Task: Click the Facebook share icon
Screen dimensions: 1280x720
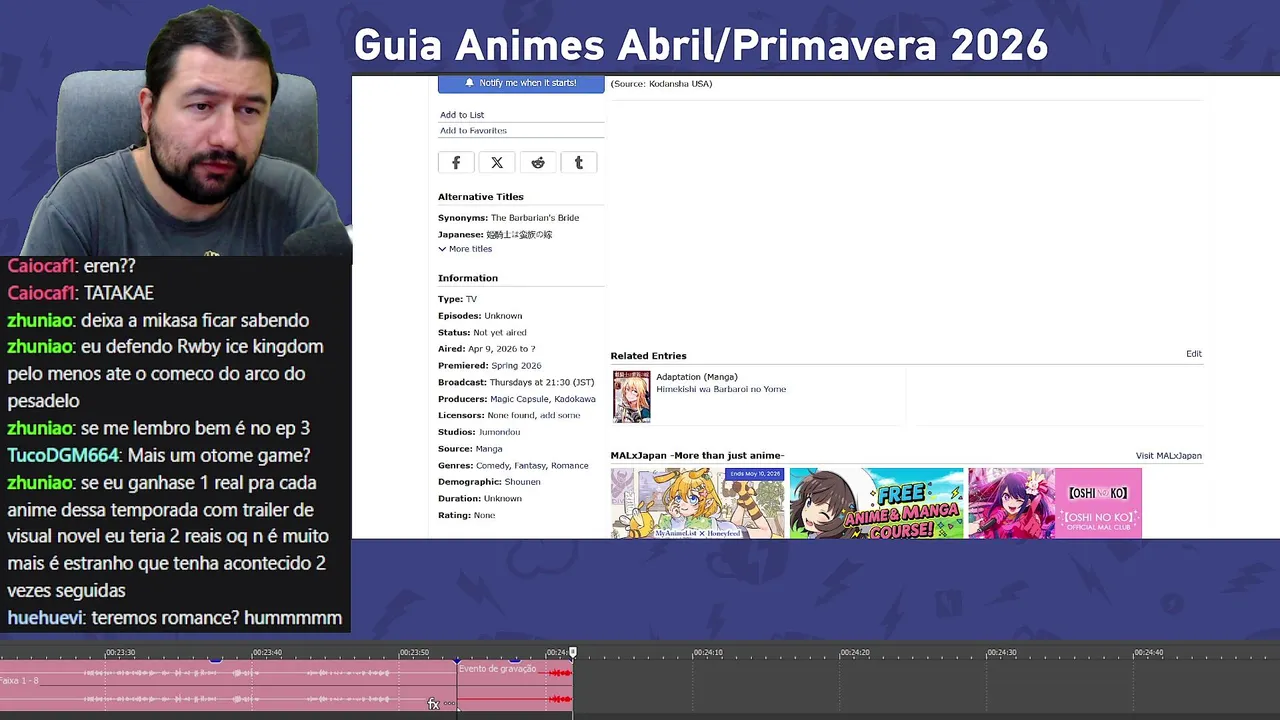Action: pos(456,163)
